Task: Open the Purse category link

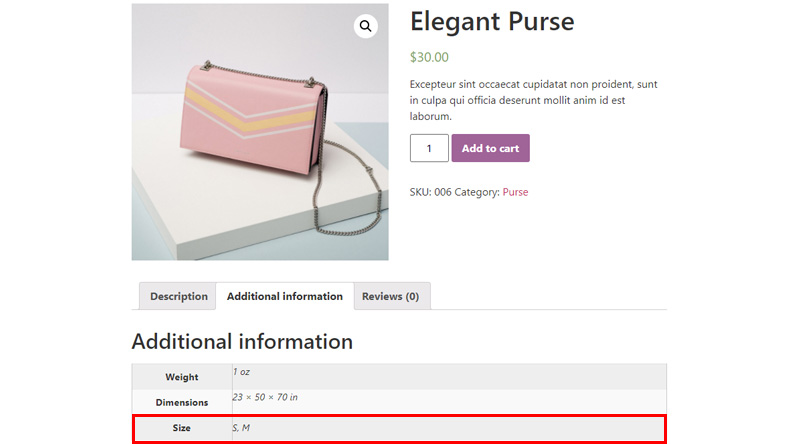Action: [515, 192]
